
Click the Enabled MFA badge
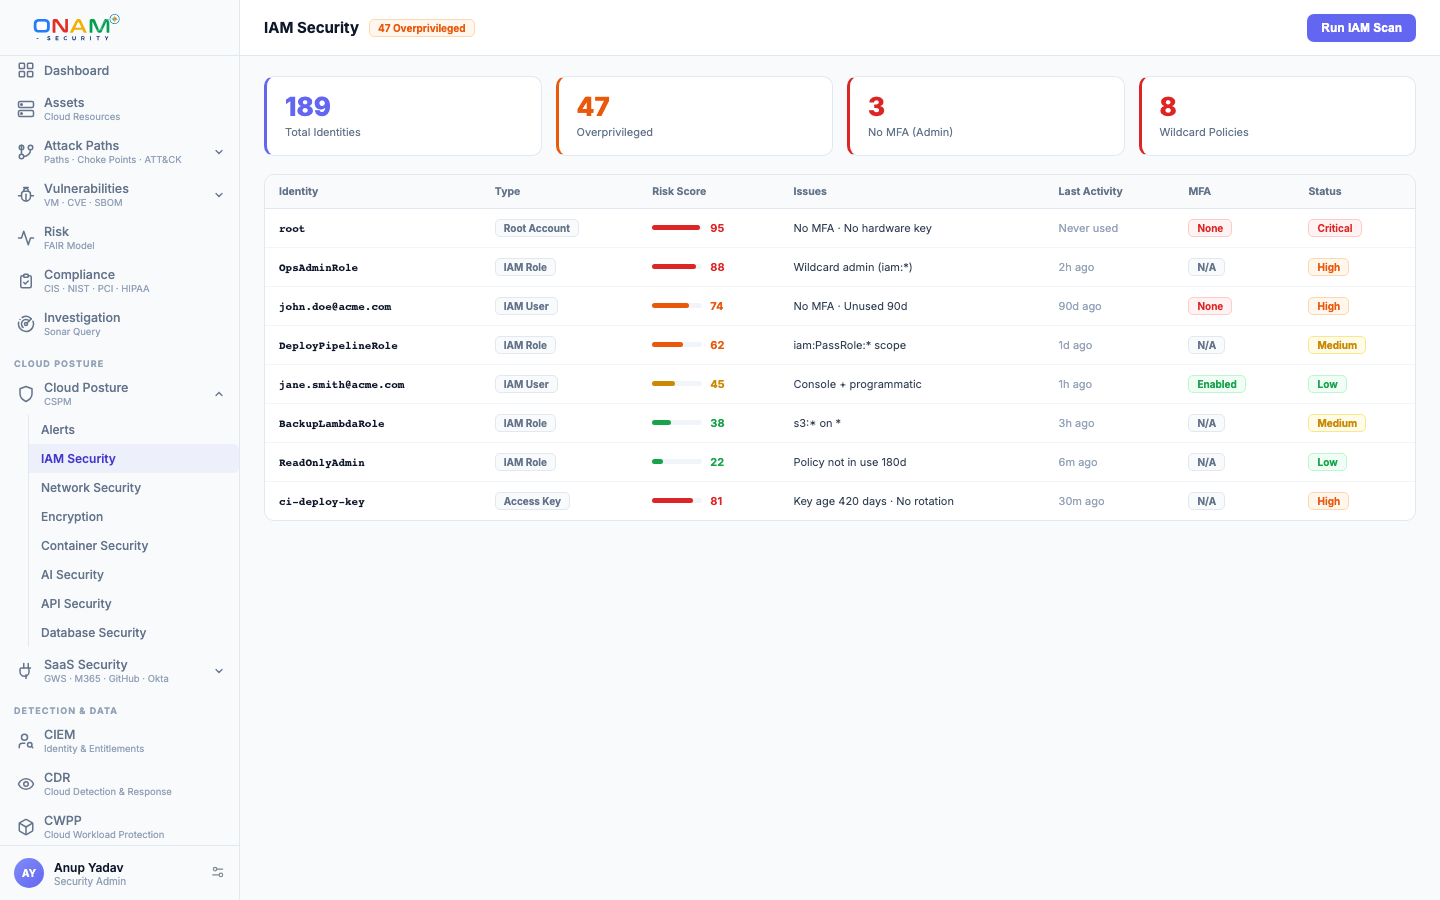coord(1217,384)
